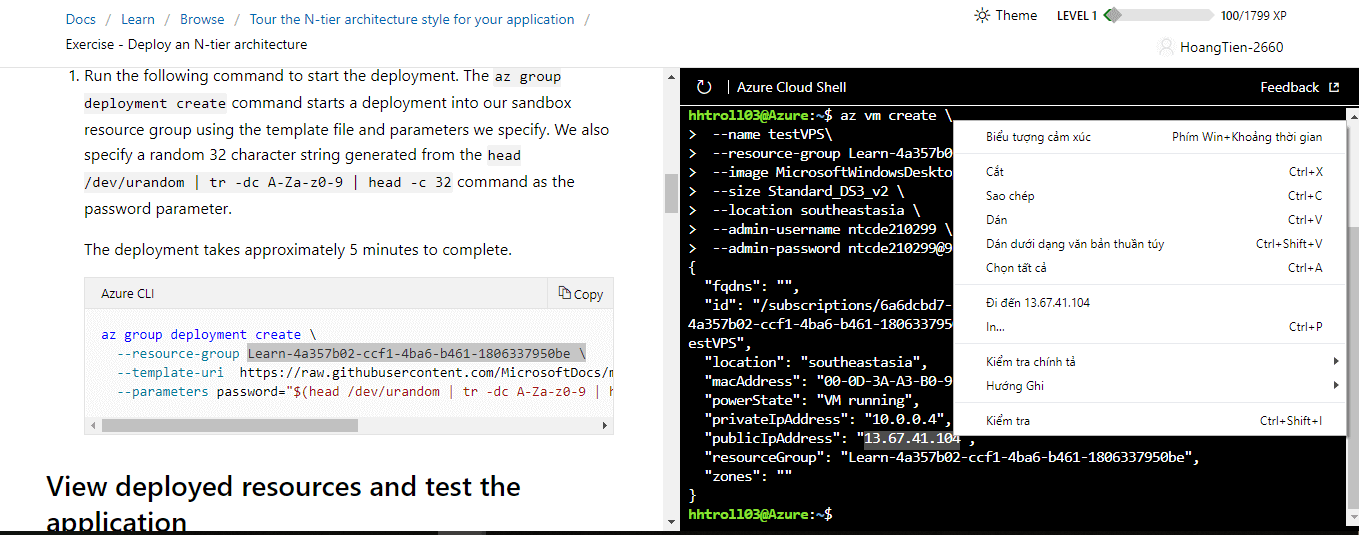Click the Azure CLI code block label
The image size is (1359, 535).
click(128, 294)
